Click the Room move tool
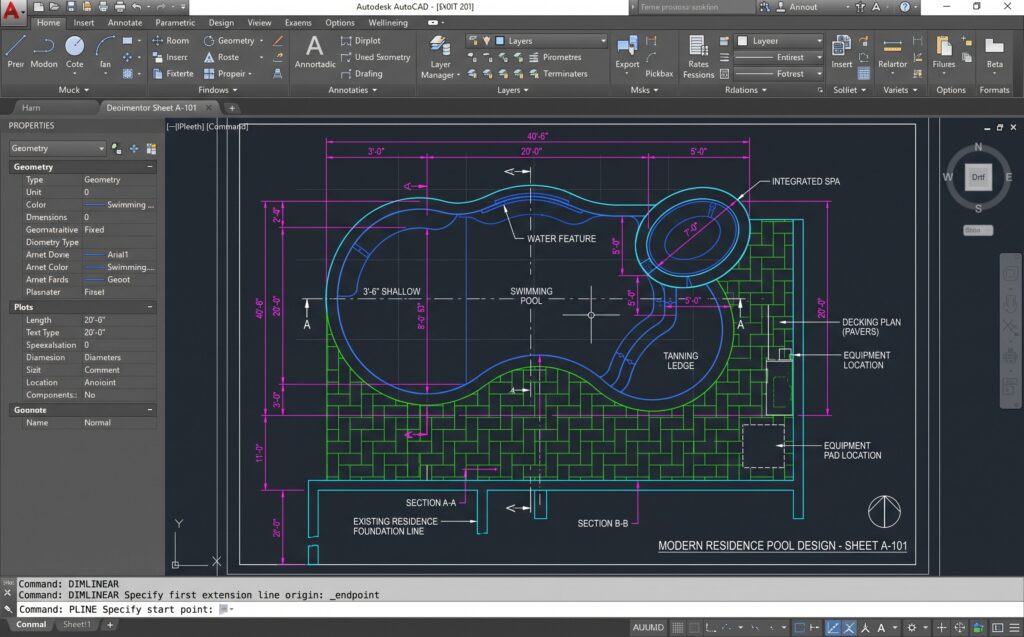This screenshot has height=637, width=1024. tap(171, 41)
